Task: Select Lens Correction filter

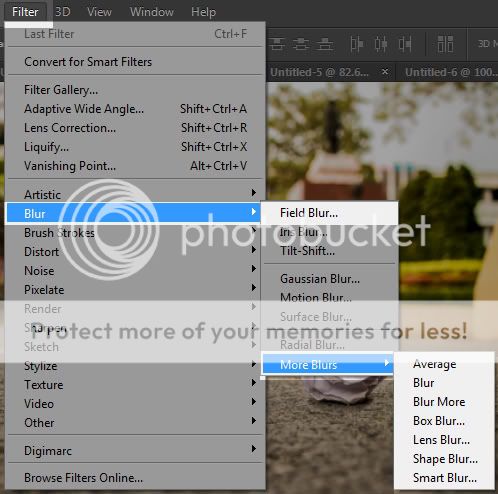Action: [x=135, y=128]
